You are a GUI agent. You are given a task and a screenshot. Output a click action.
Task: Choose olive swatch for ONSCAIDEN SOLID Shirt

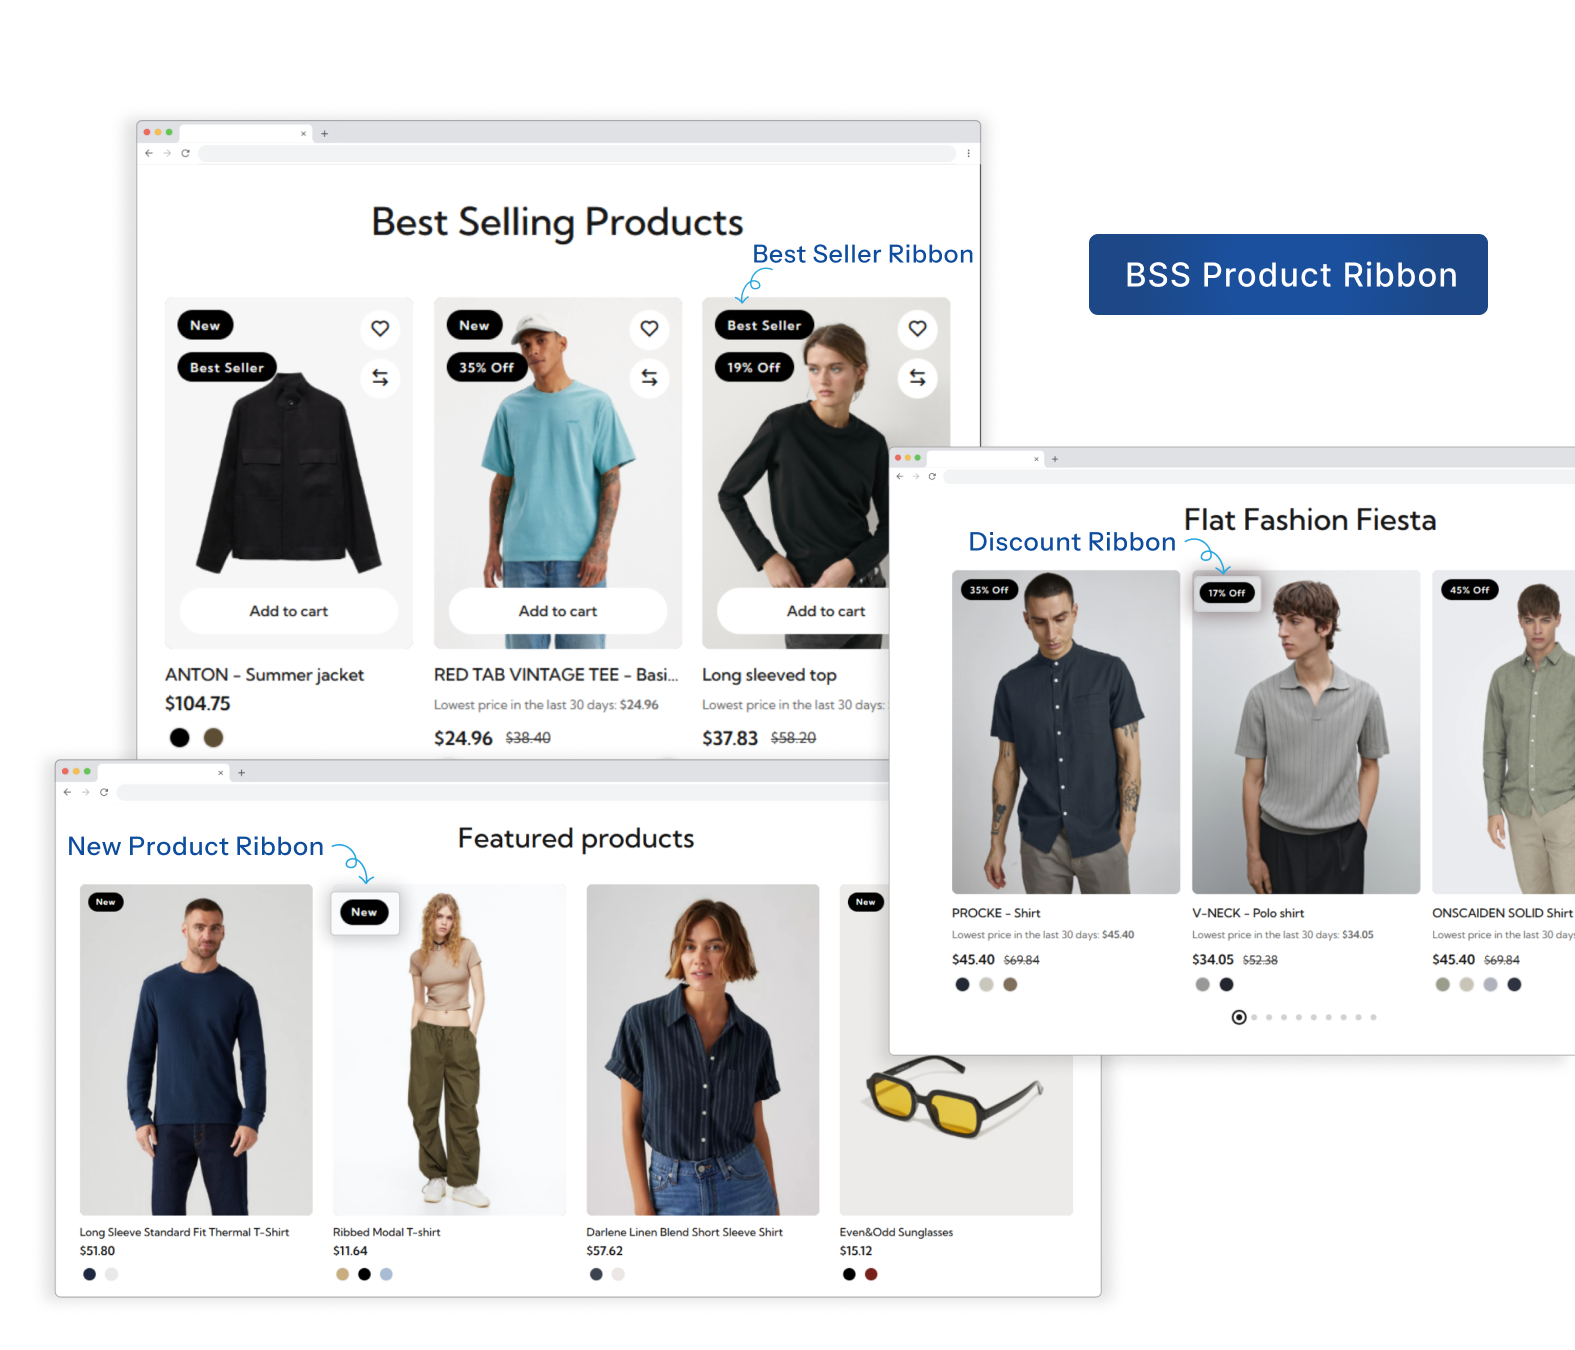coord(1442,985)
